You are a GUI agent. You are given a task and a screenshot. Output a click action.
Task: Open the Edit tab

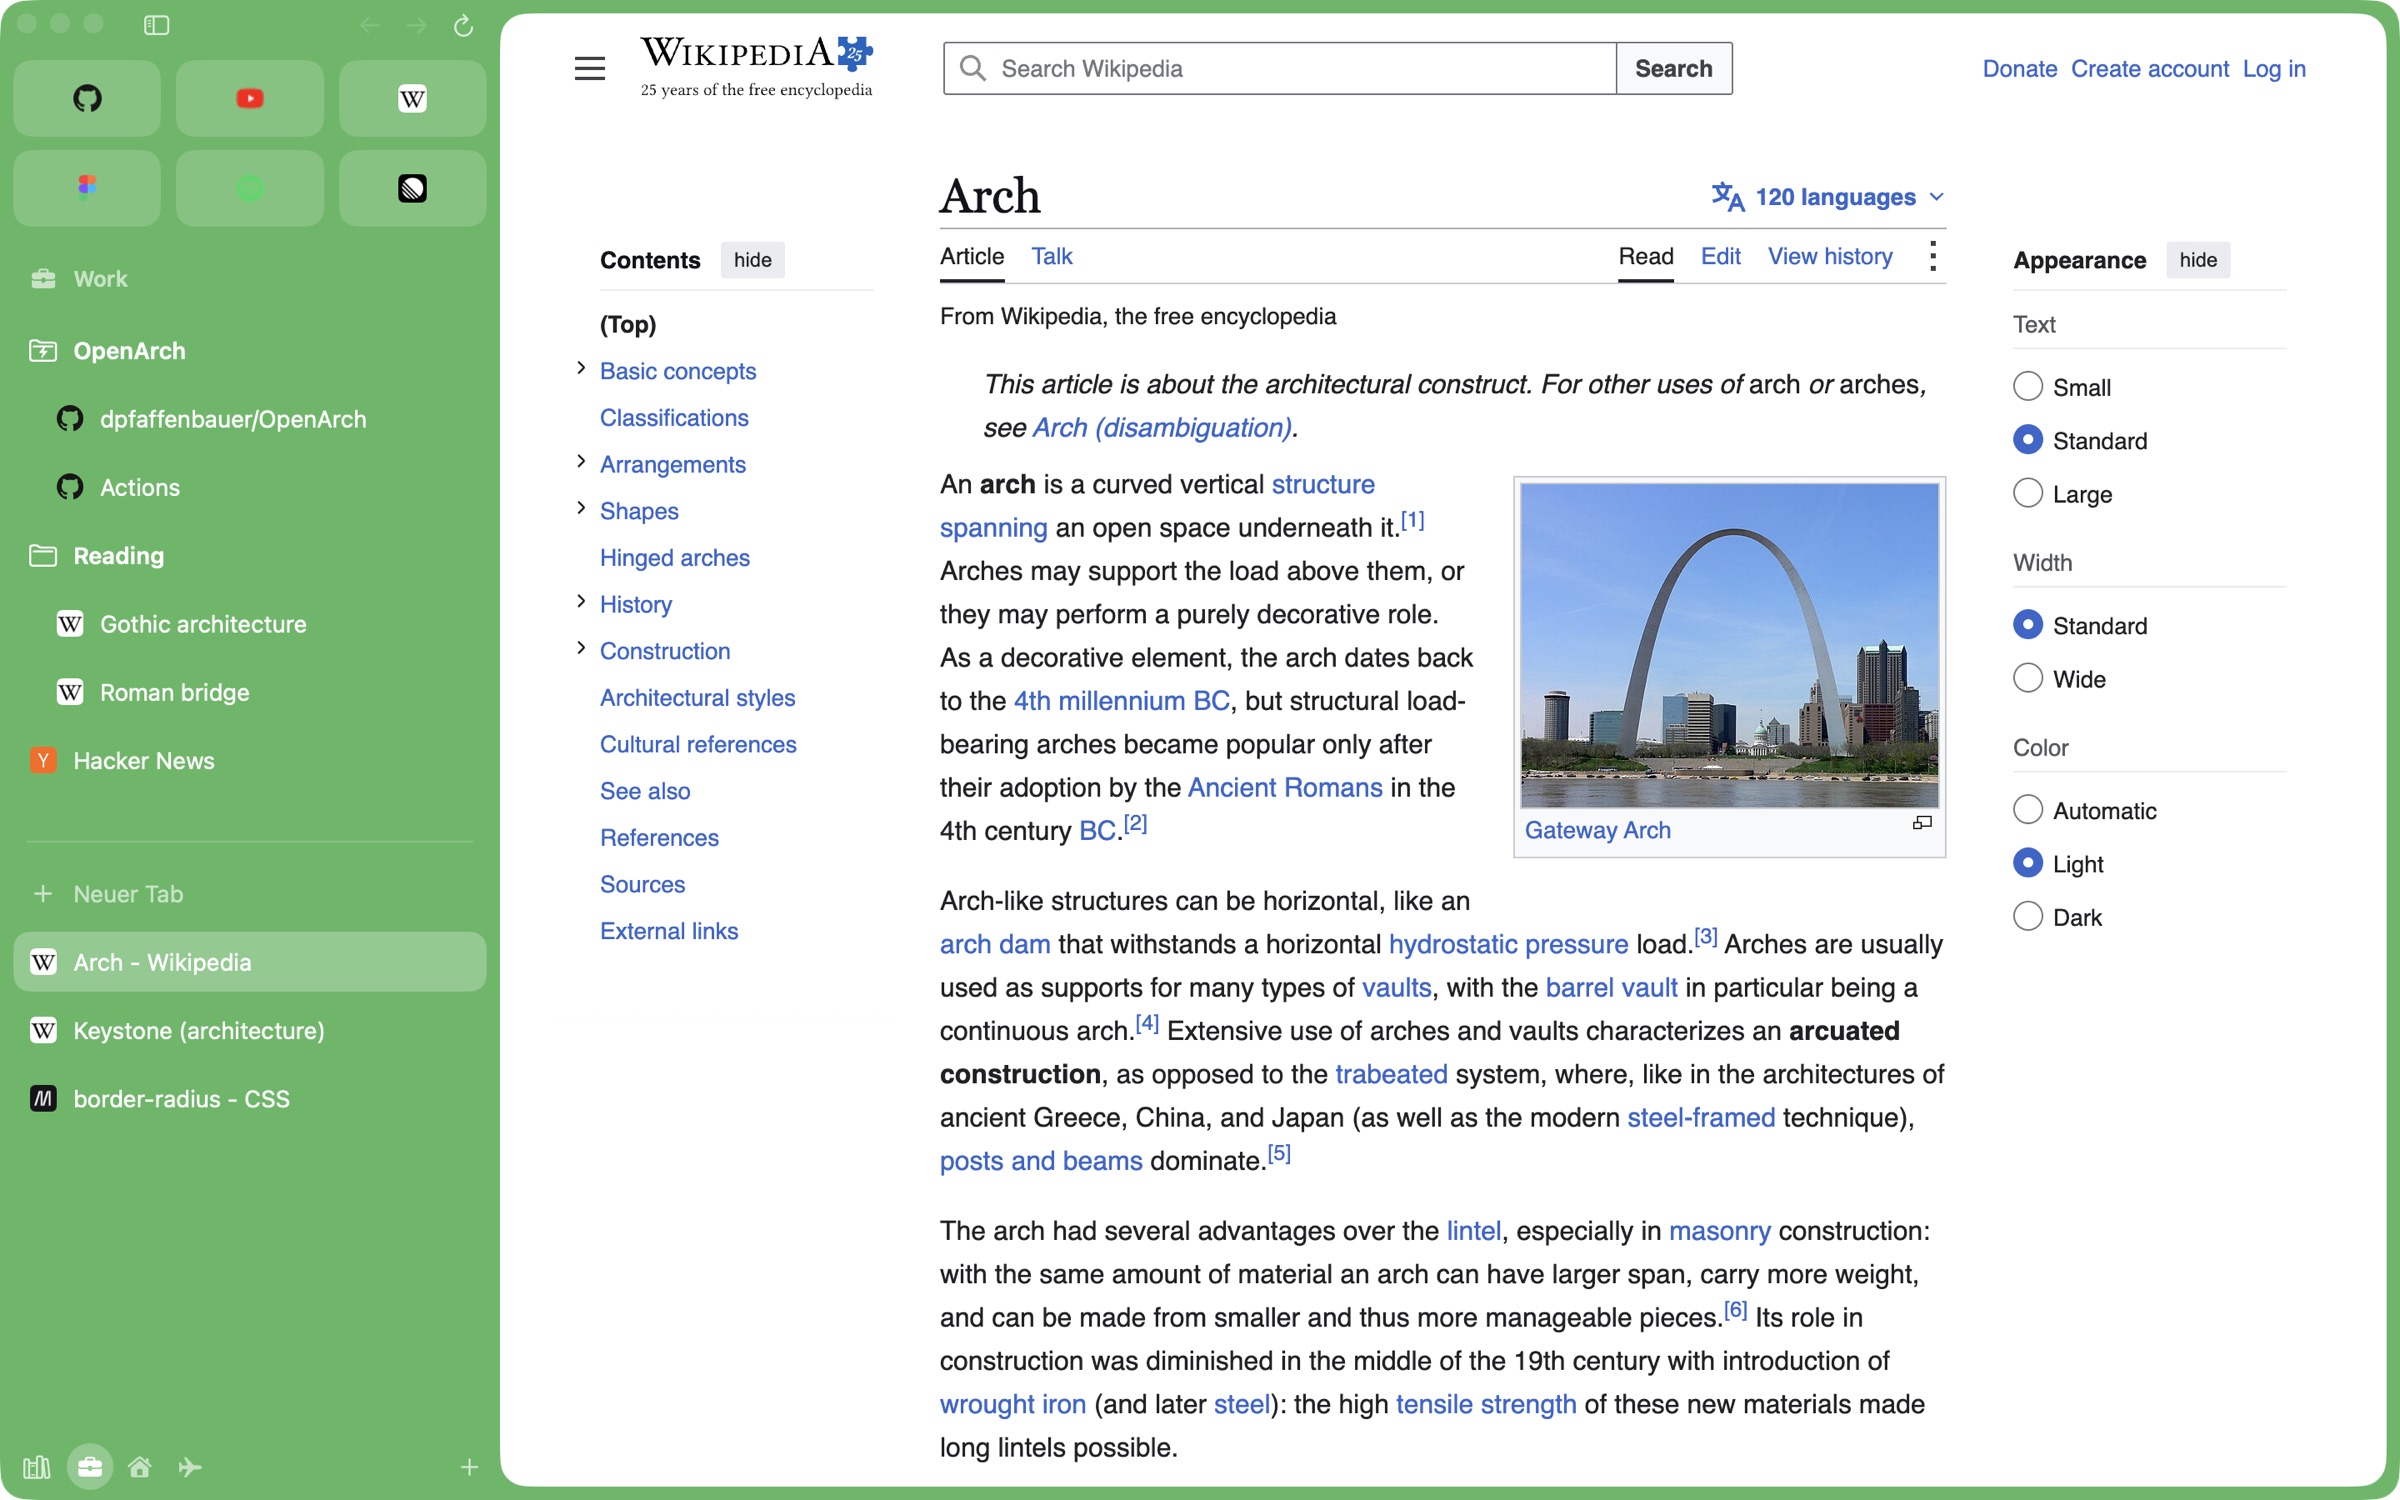[x=1721, y=256]
